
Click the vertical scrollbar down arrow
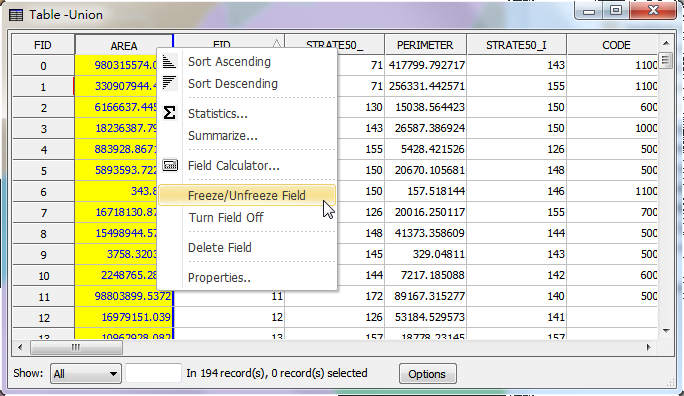pyautogui.click(x=666, y=331)
